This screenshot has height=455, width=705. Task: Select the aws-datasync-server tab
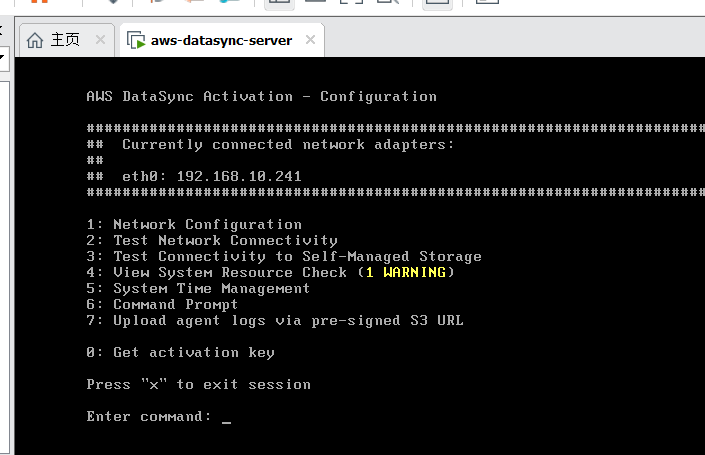[222, 40]
